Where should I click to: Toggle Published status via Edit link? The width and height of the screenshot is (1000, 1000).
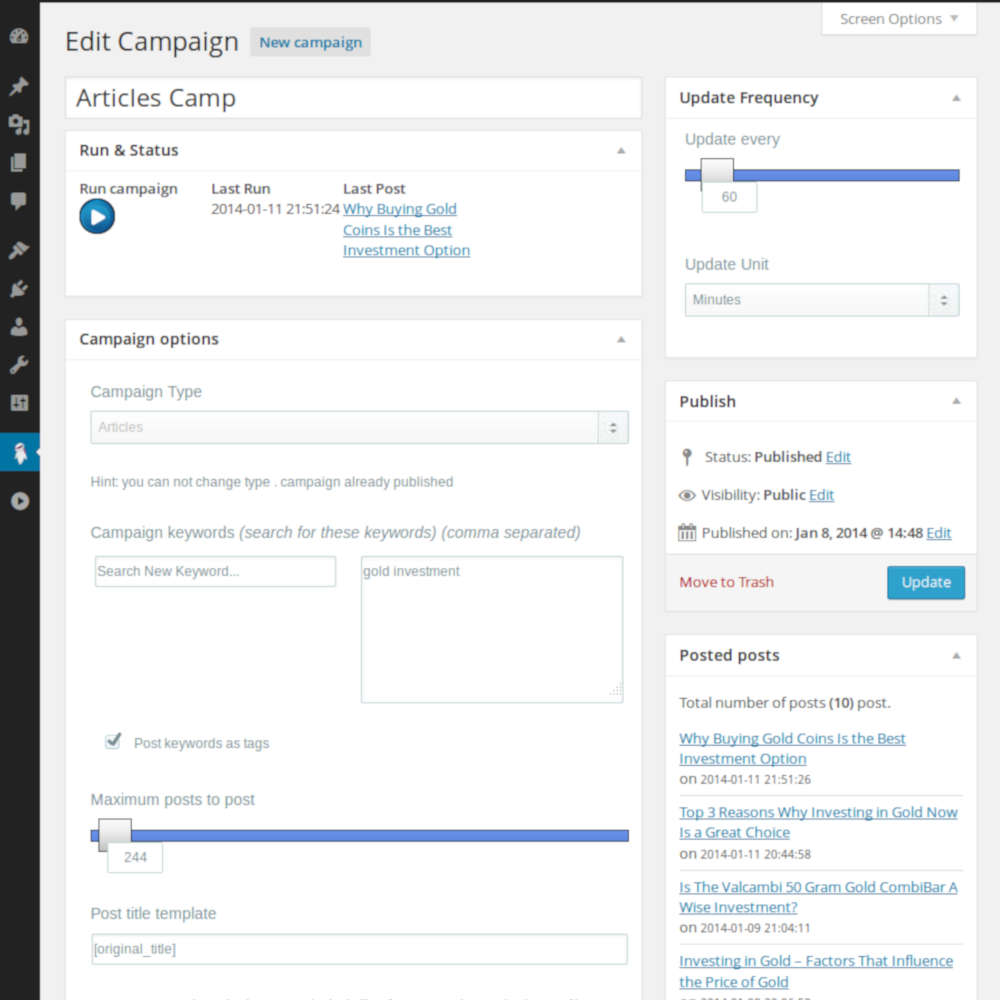(x=838, y=457)
